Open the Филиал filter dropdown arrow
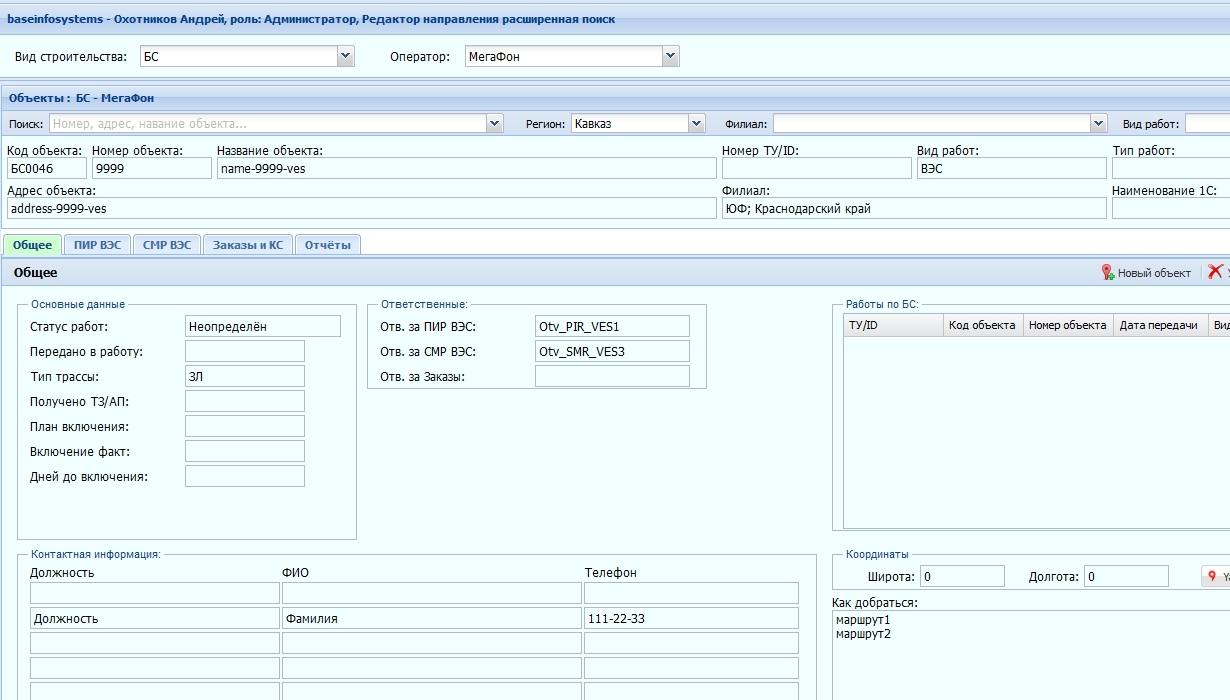1230x700 pixels. [1099, 124]
